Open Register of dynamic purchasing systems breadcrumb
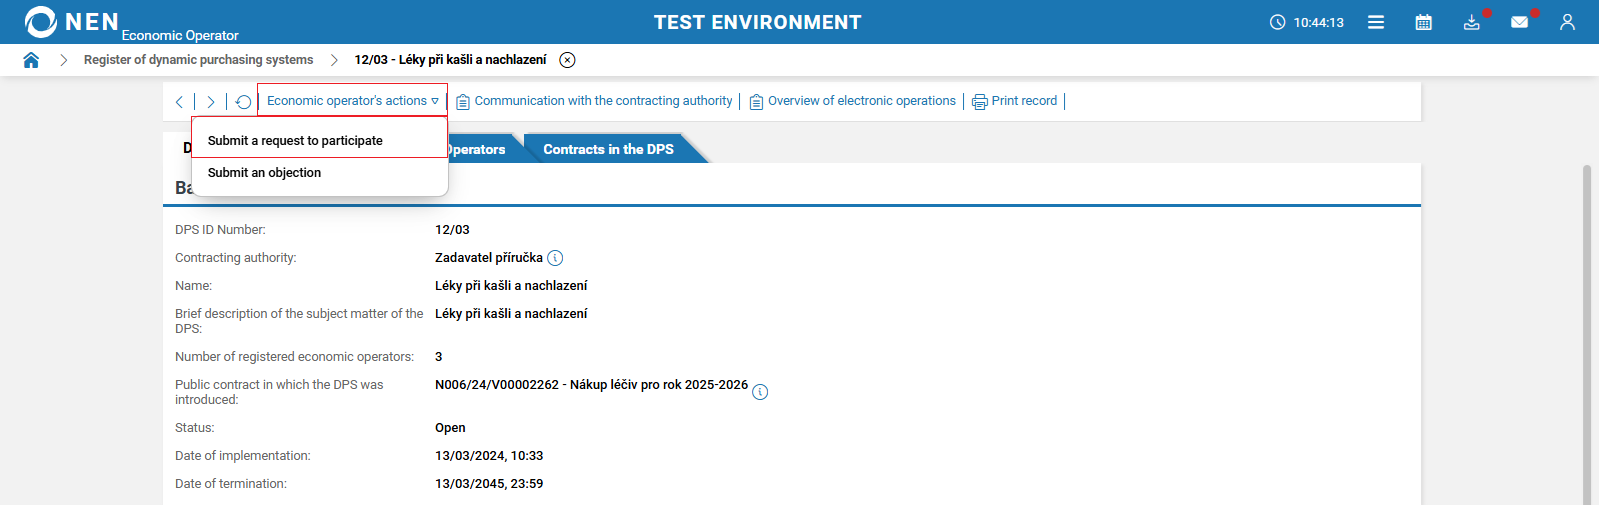The height and width of the screenshot is (505, 1599). coord(198,60)
